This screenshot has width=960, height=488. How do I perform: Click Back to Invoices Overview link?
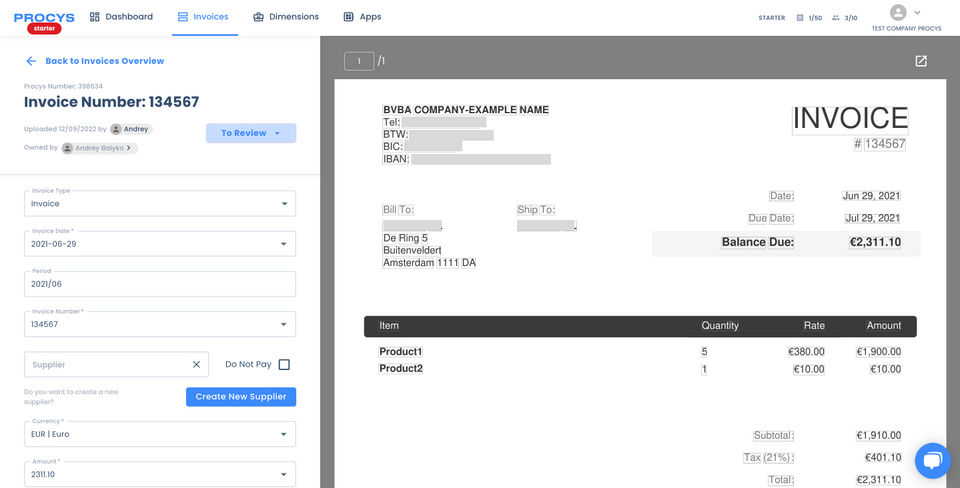[95, 61]
